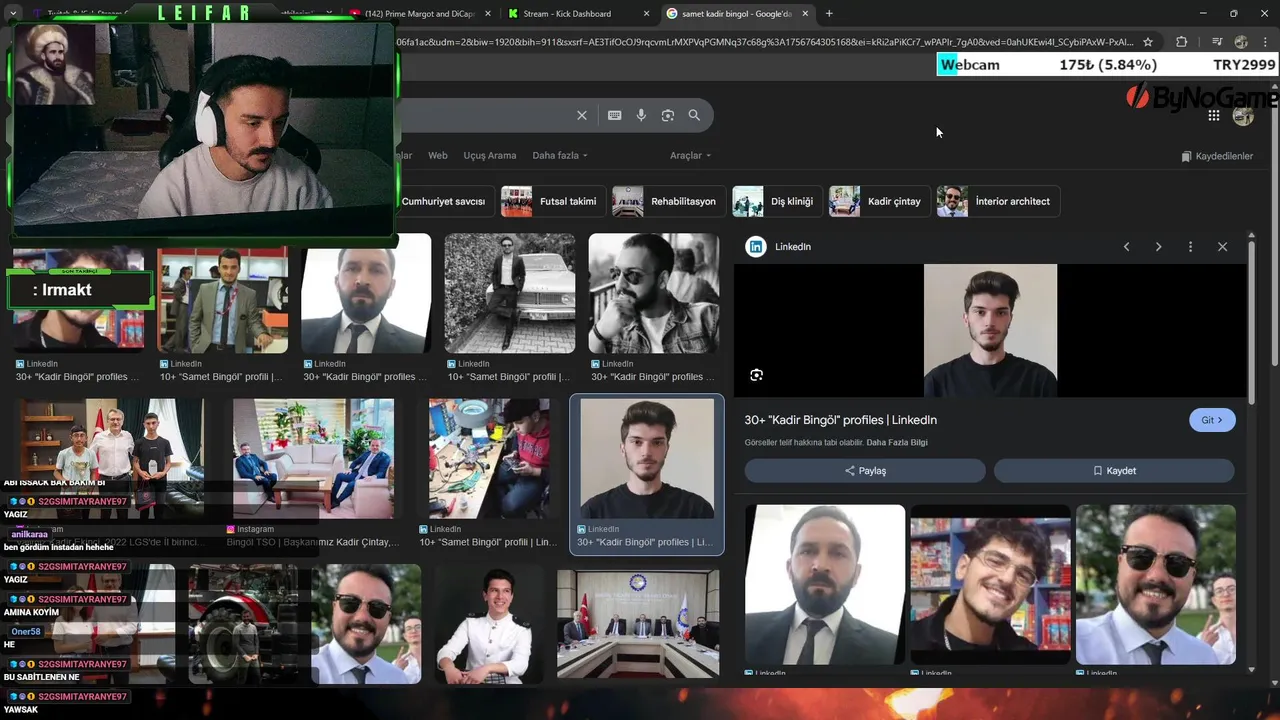Bookmark this page with the star
Viewport: 1280px width, 720px height.
(1148, 42)
